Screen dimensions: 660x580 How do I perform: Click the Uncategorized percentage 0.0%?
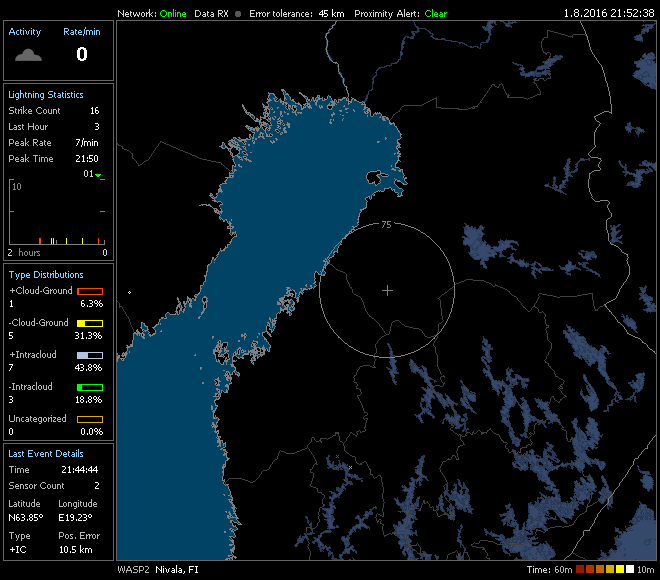coord(92,431)
